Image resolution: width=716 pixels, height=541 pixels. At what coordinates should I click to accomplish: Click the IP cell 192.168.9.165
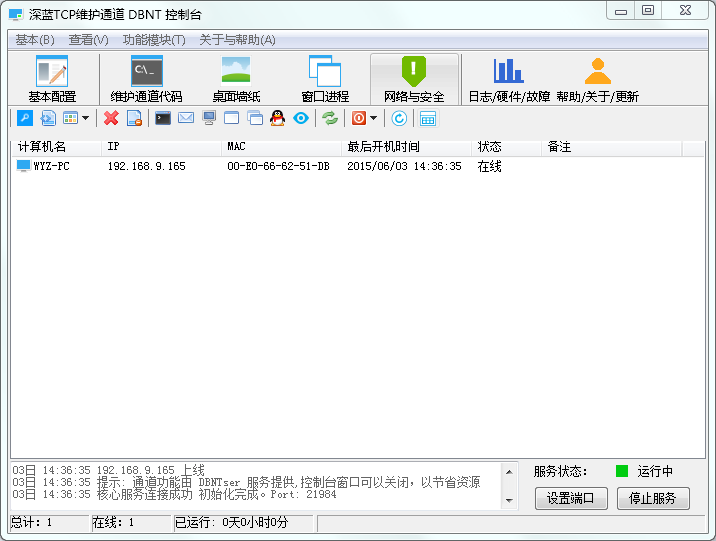147,166
